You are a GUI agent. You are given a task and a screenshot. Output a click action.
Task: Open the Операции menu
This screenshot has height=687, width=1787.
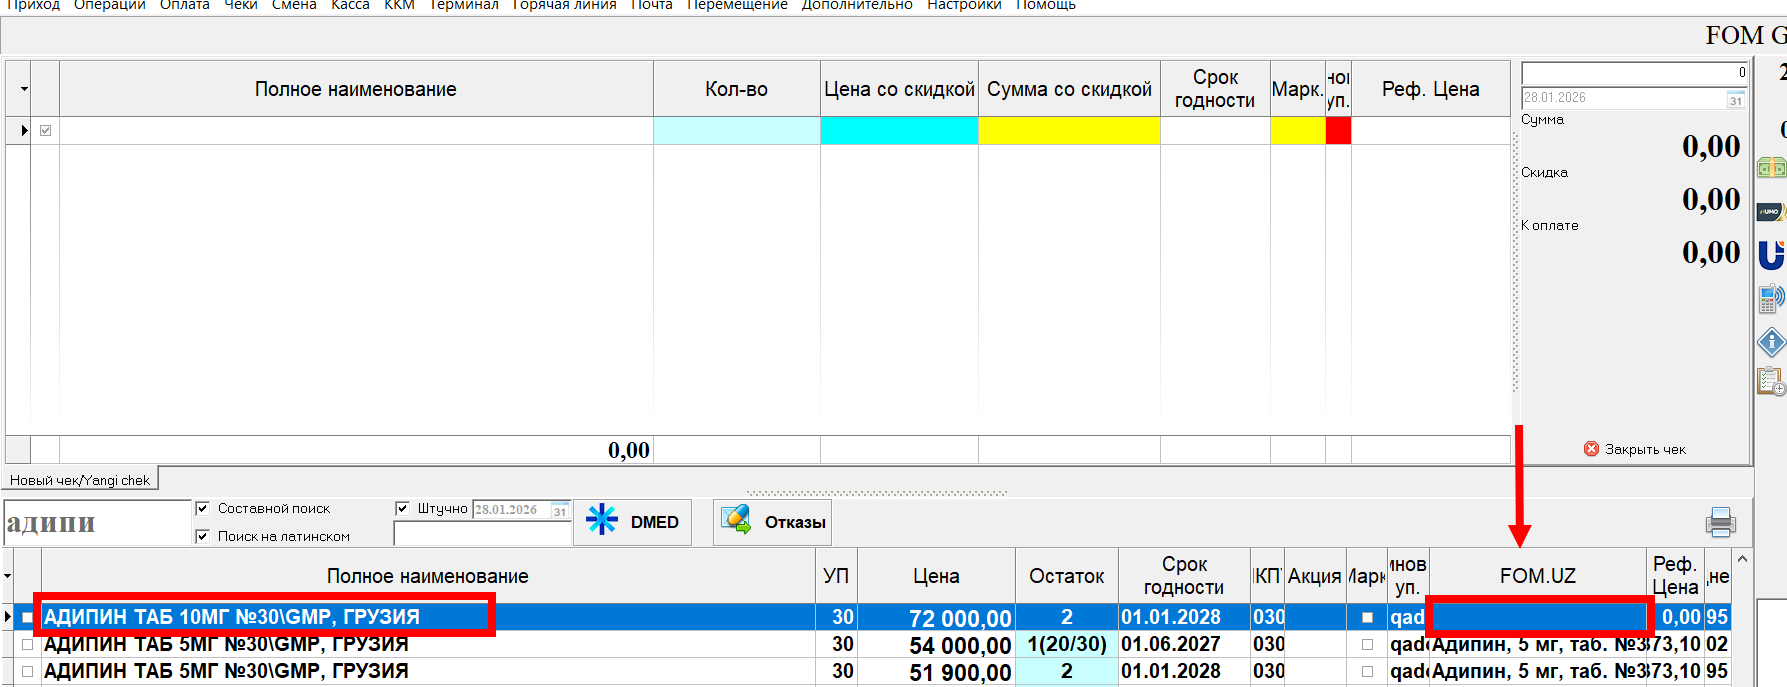(x=110, y=5)
